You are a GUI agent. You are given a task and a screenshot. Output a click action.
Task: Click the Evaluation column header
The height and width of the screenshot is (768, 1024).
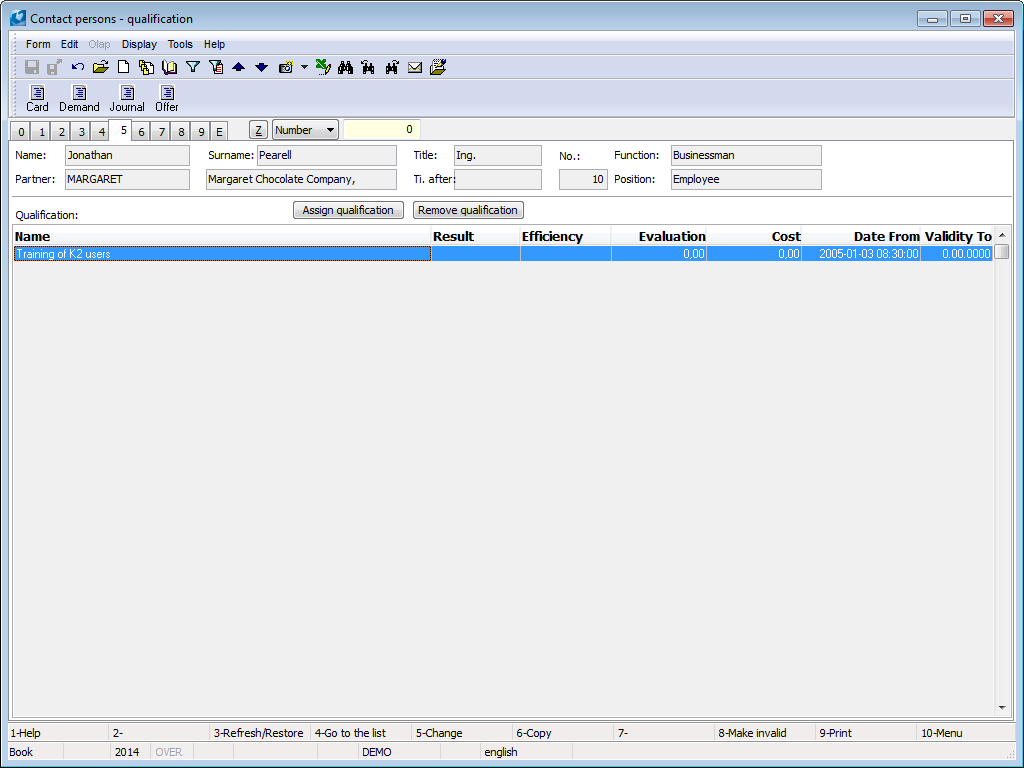[x=659, y=236]
